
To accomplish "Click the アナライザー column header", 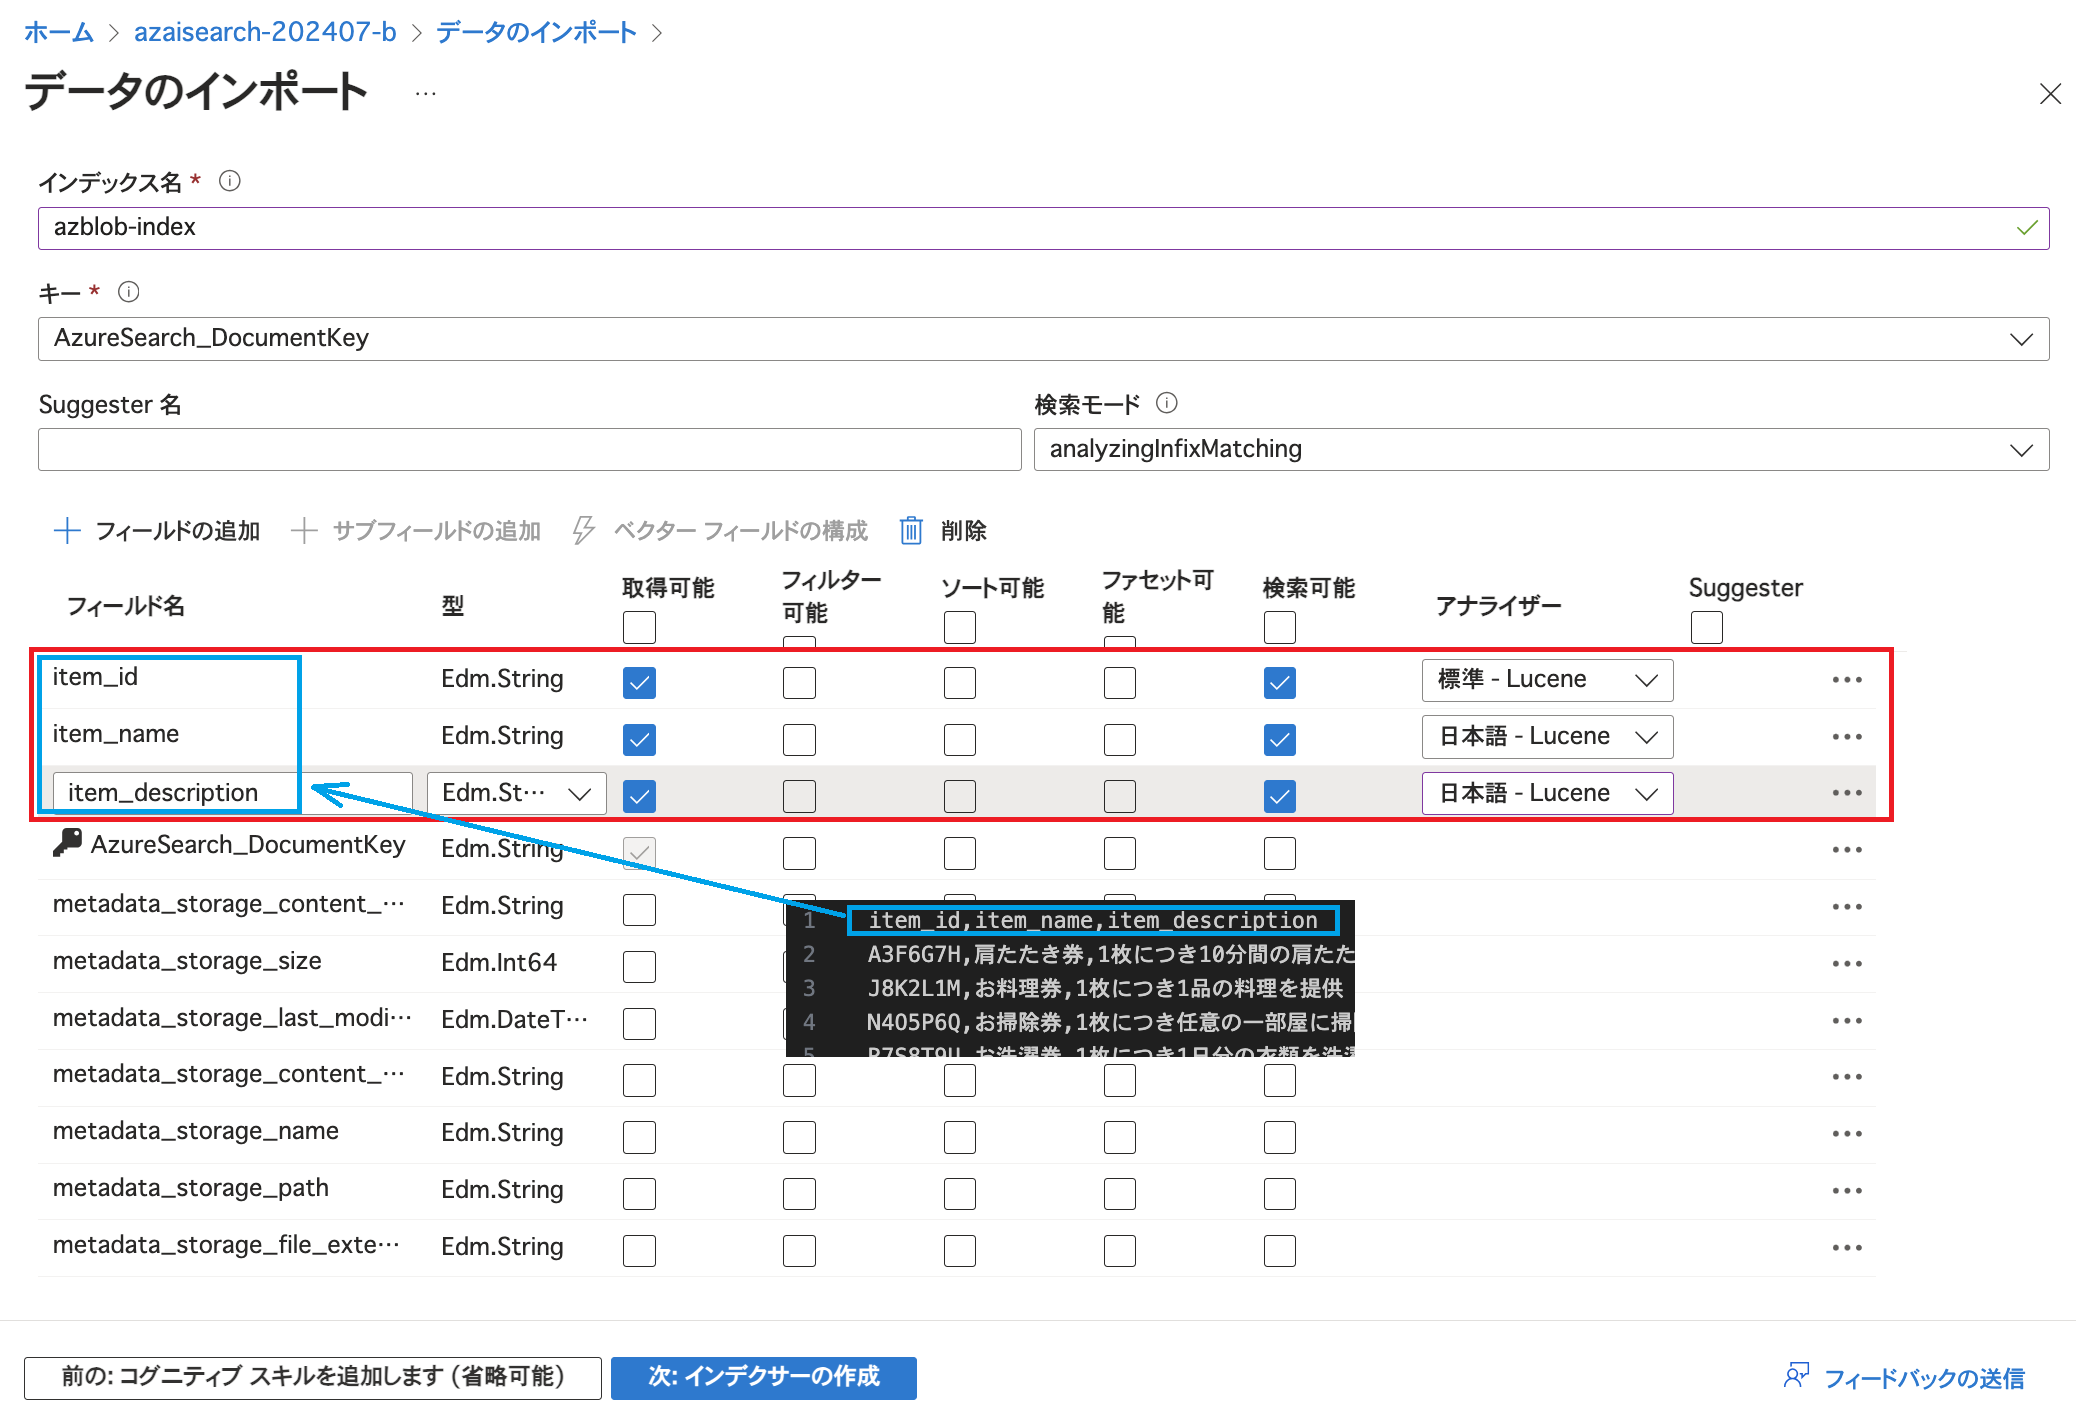I will pyautogui.click(x=1498, y=606).
